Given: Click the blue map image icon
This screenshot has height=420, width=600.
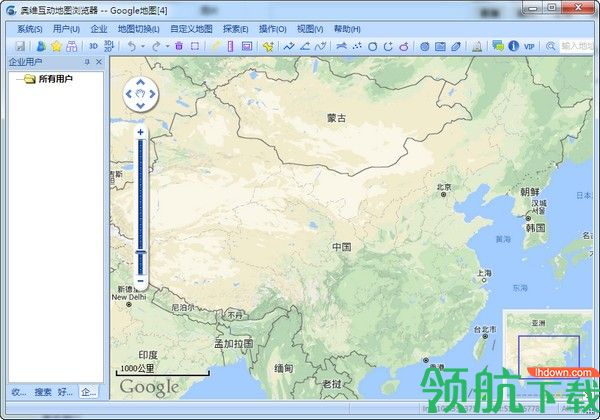Looking at the screenshot, I should [x=440, y=47].
